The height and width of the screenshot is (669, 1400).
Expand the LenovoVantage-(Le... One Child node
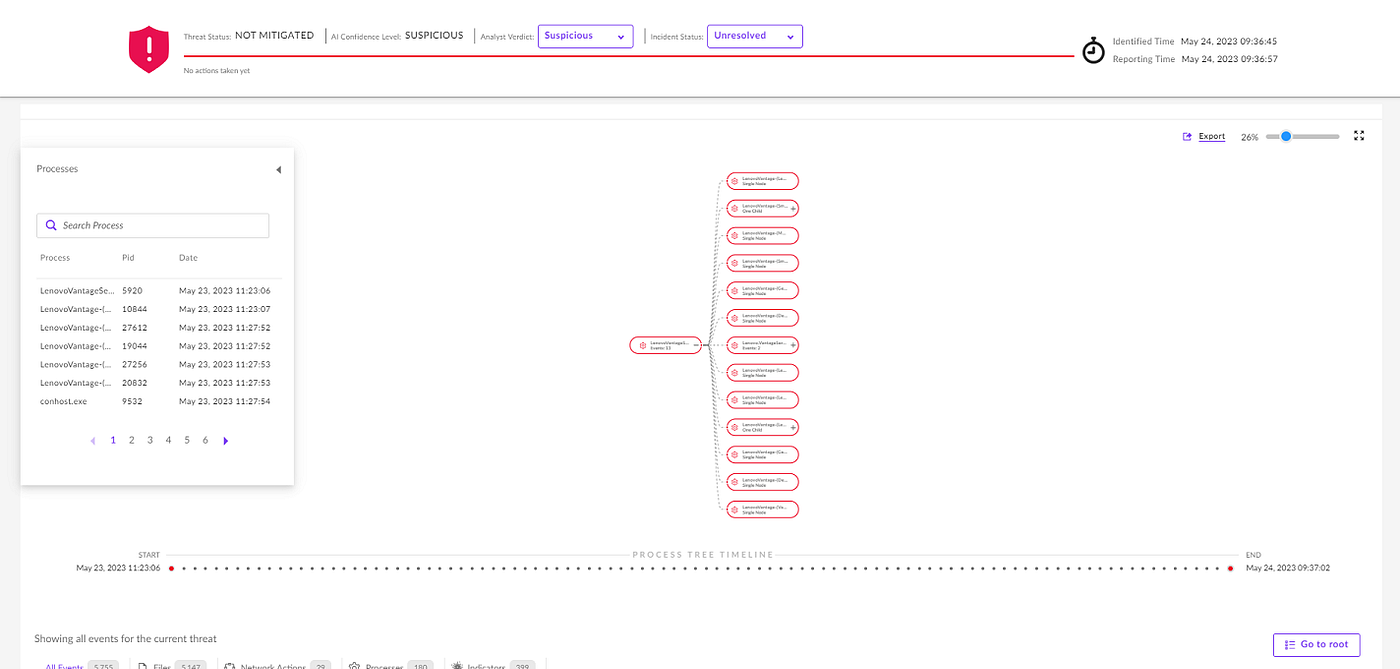coord(793,427)
